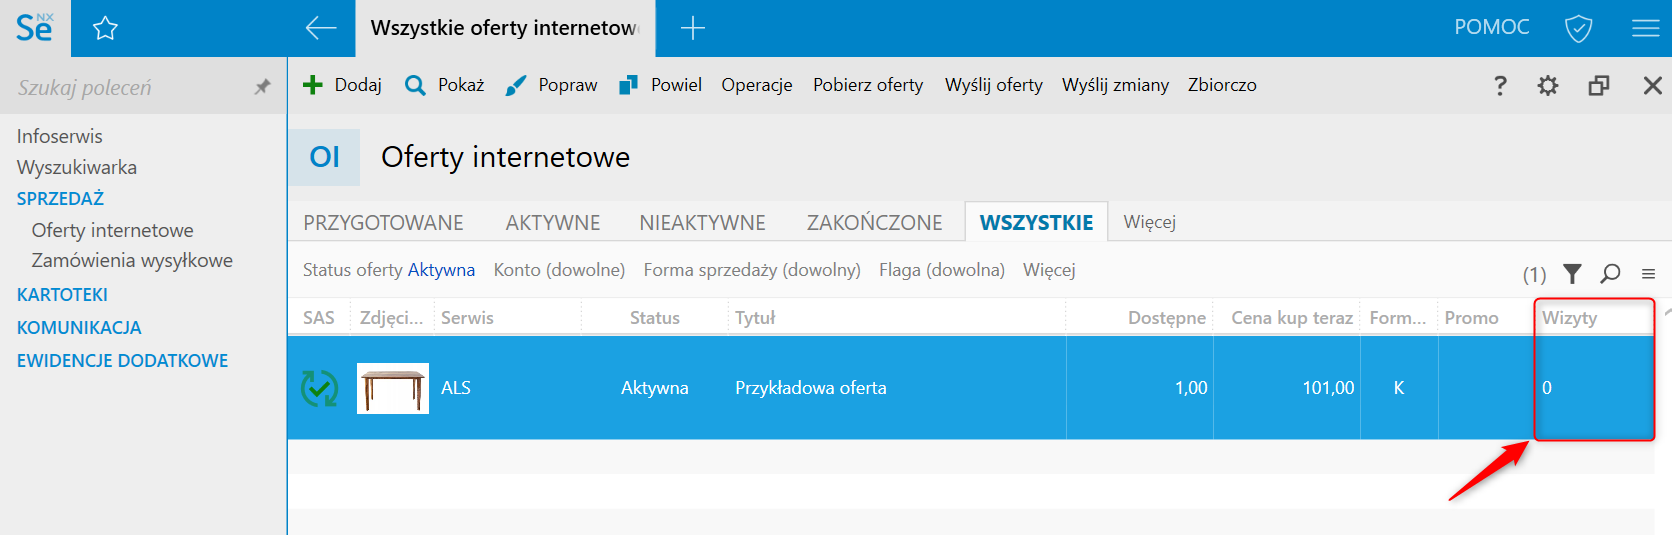Open a new tab with plus icon
Image resolution: width=1672 pixels, height=535 pixels.
(692, 28)
